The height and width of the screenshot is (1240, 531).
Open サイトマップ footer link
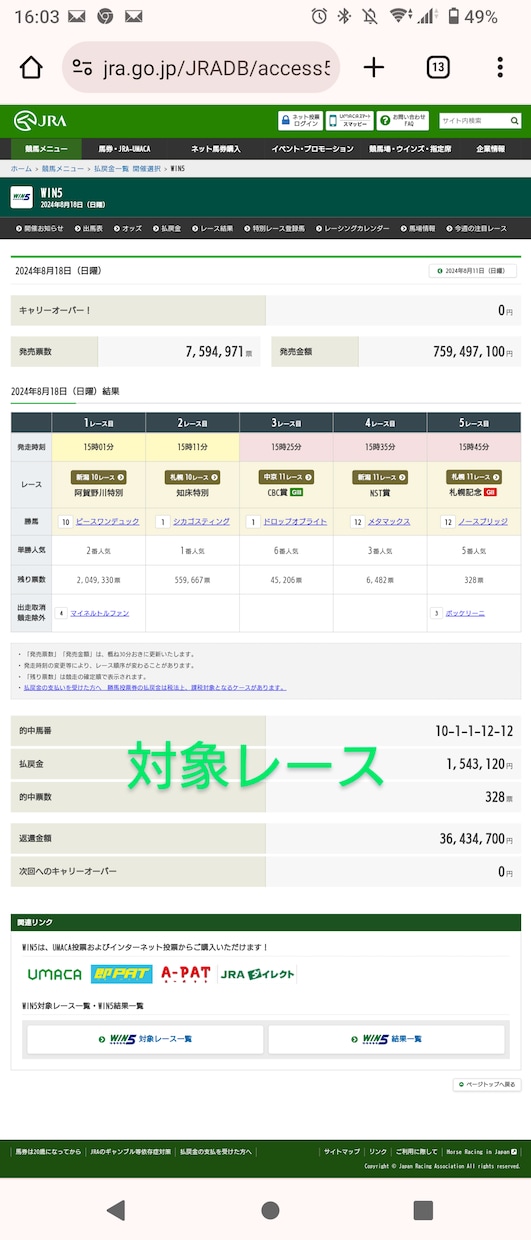click(x=341, y=1152)
